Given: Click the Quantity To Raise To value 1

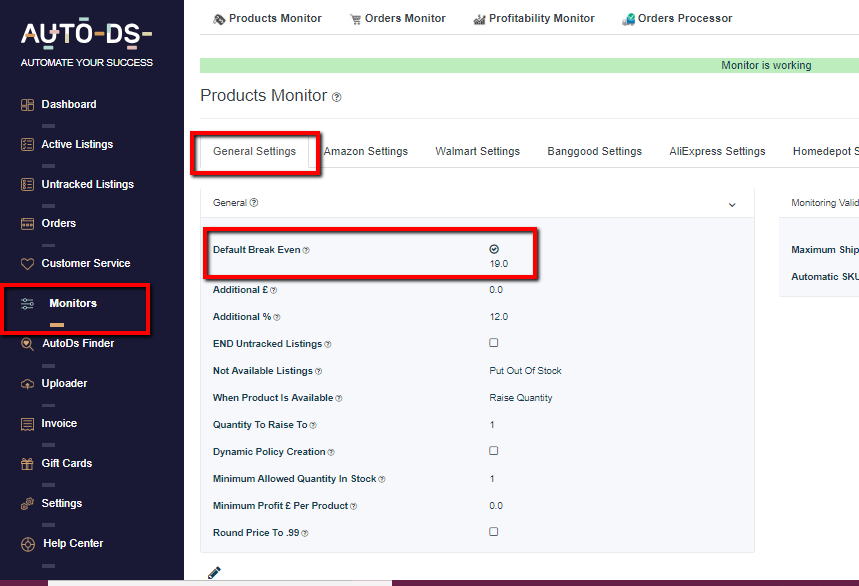Looking at the screenshot, I should point(492,425).
